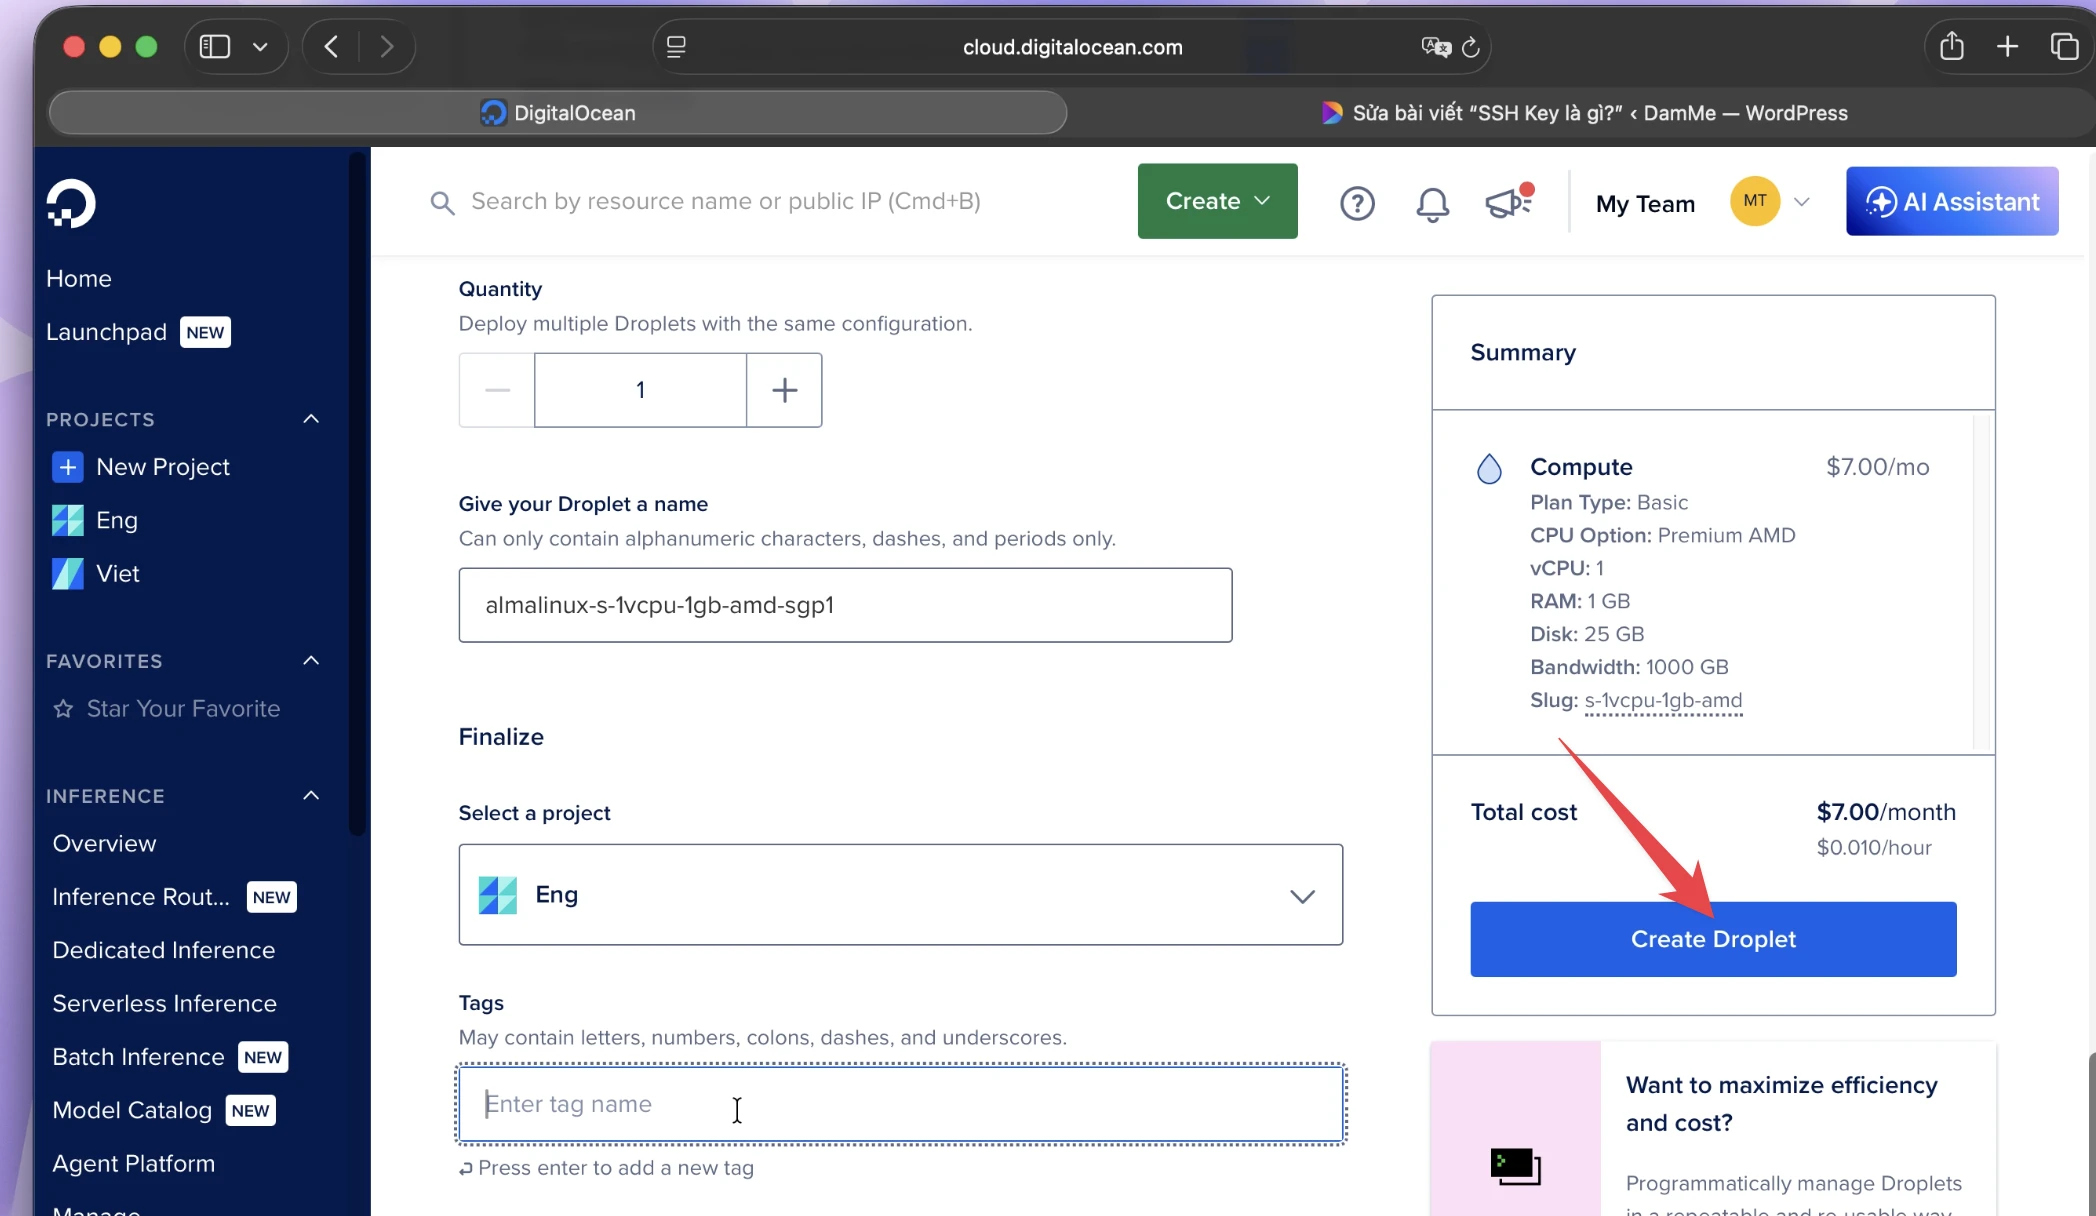The image size is (2096, 1216).
Task: Click the translate icon in the address bar
Action: point(1435,47)
